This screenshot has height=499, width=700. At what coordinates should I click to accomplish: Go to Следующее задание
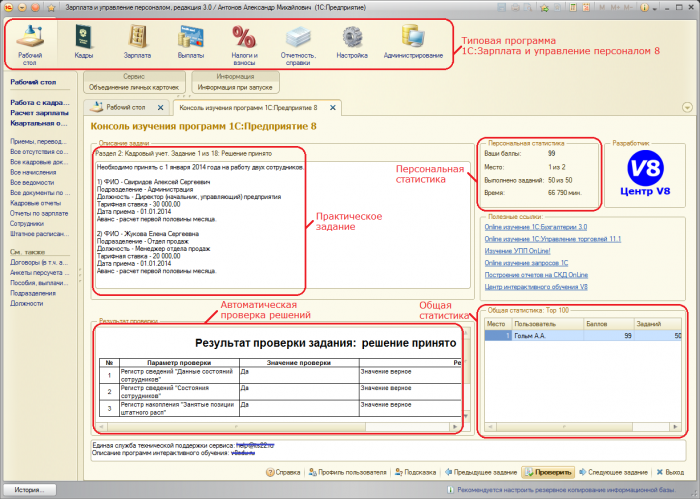pos(613,472)
